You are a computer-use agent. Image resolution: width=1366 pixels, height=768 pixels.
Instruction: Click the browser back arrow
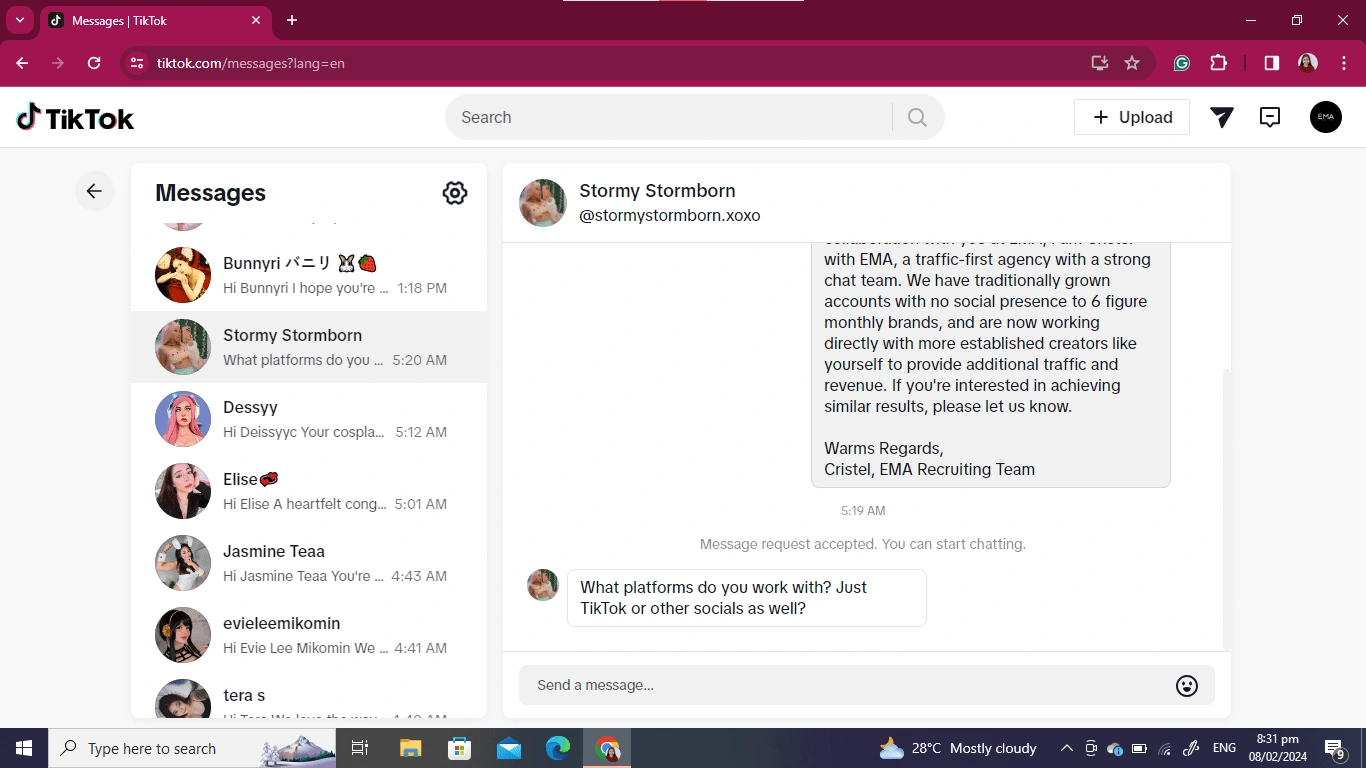pos(22,63)
